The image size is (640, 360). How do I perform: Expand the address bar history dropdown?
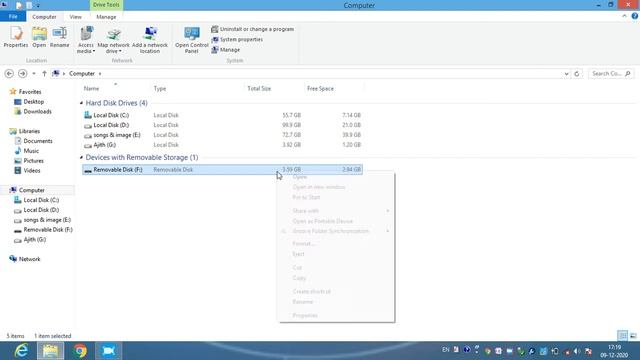click(567, 74)
